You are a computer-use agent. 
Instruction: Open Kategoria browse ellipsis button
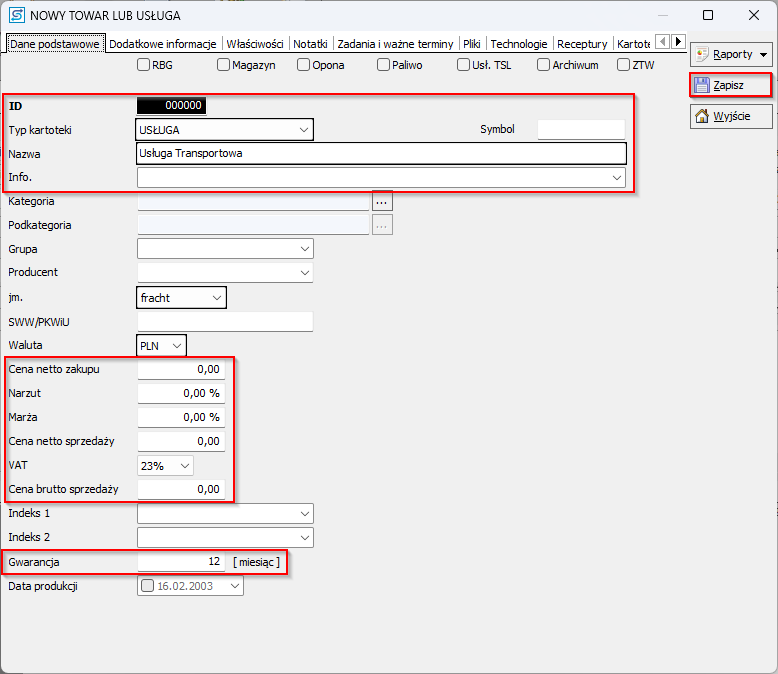tap(382, 201)
